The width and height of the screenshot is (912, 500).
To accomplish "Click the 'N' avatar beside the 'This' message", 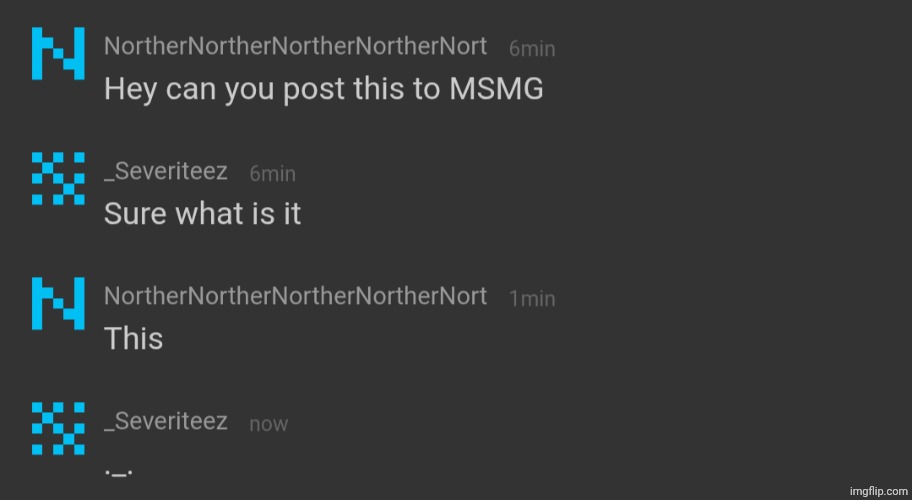I will (x=58, y=304).
